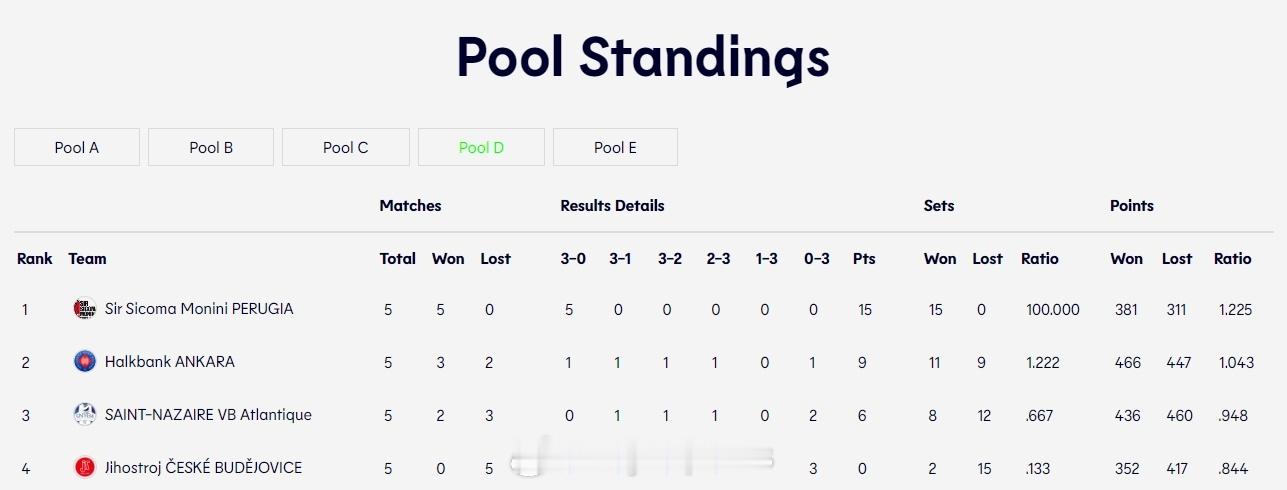The width and height of the screenshot is (1287, 490).
Task: Open the Halkbank ANKARA team link
Action: (x=170, y=361)
